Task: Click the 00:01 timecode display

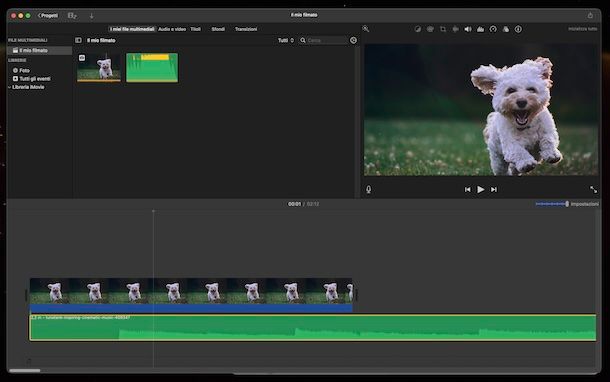Action: coord(294,204)
